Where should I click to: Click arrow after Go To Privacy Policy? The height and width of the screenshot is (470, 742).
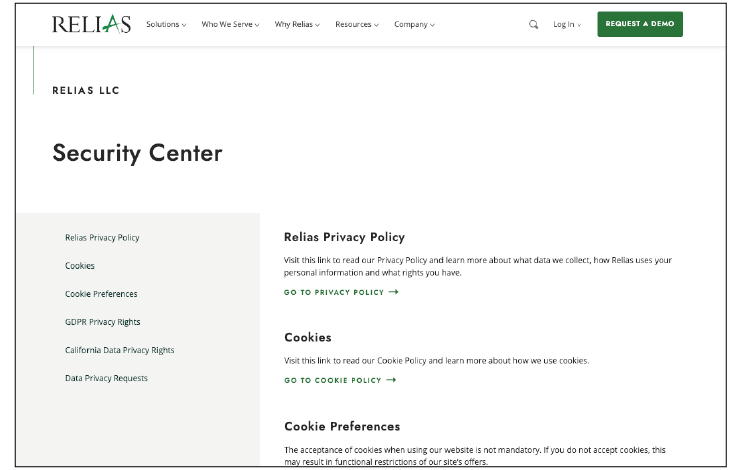(x=394, y=292)
